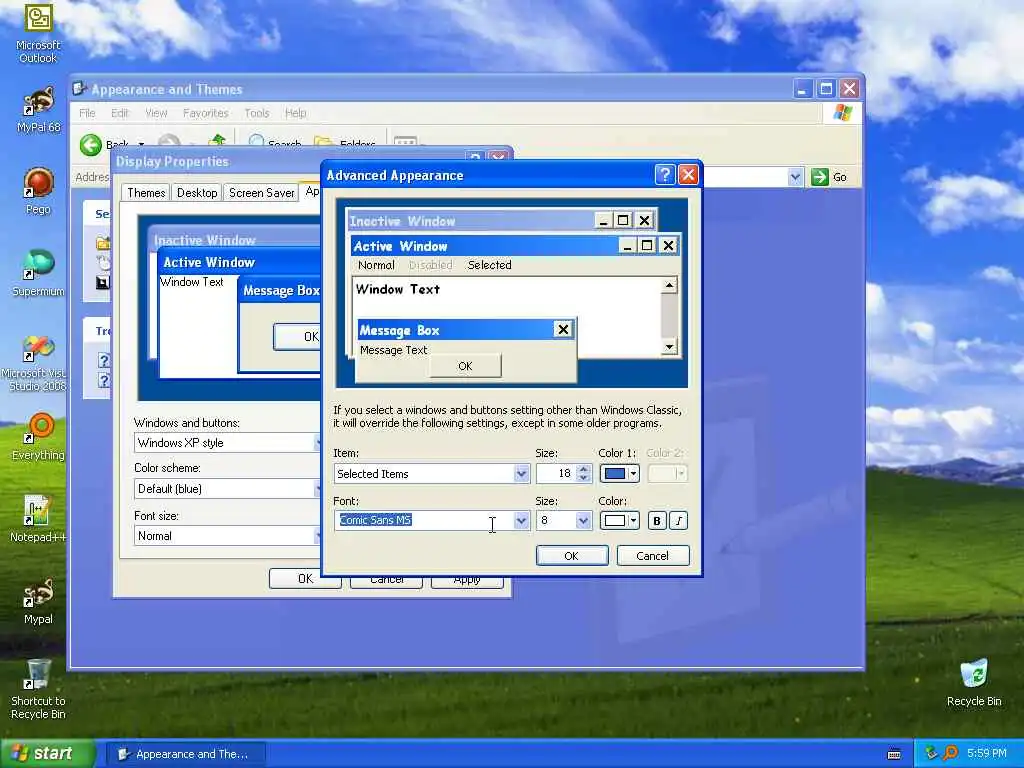Open Microsoft Outlook desktop icon

(38, 33)
